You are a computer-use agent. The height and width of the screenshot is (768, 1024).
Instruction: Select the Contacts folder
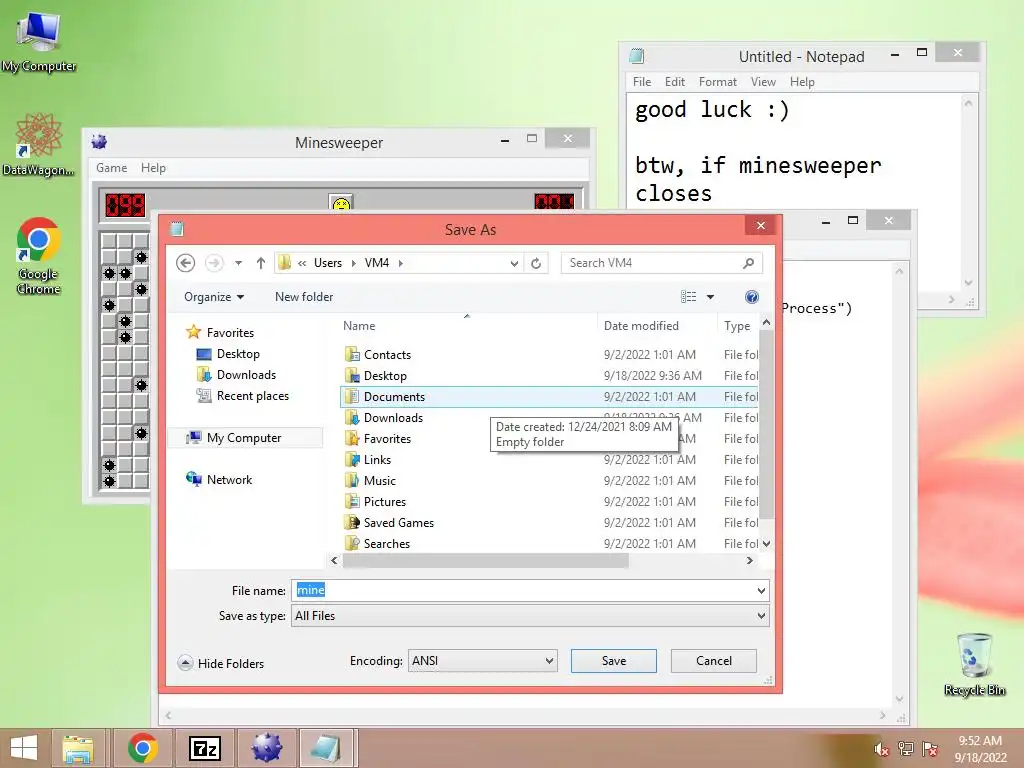(x=387, y=355)
